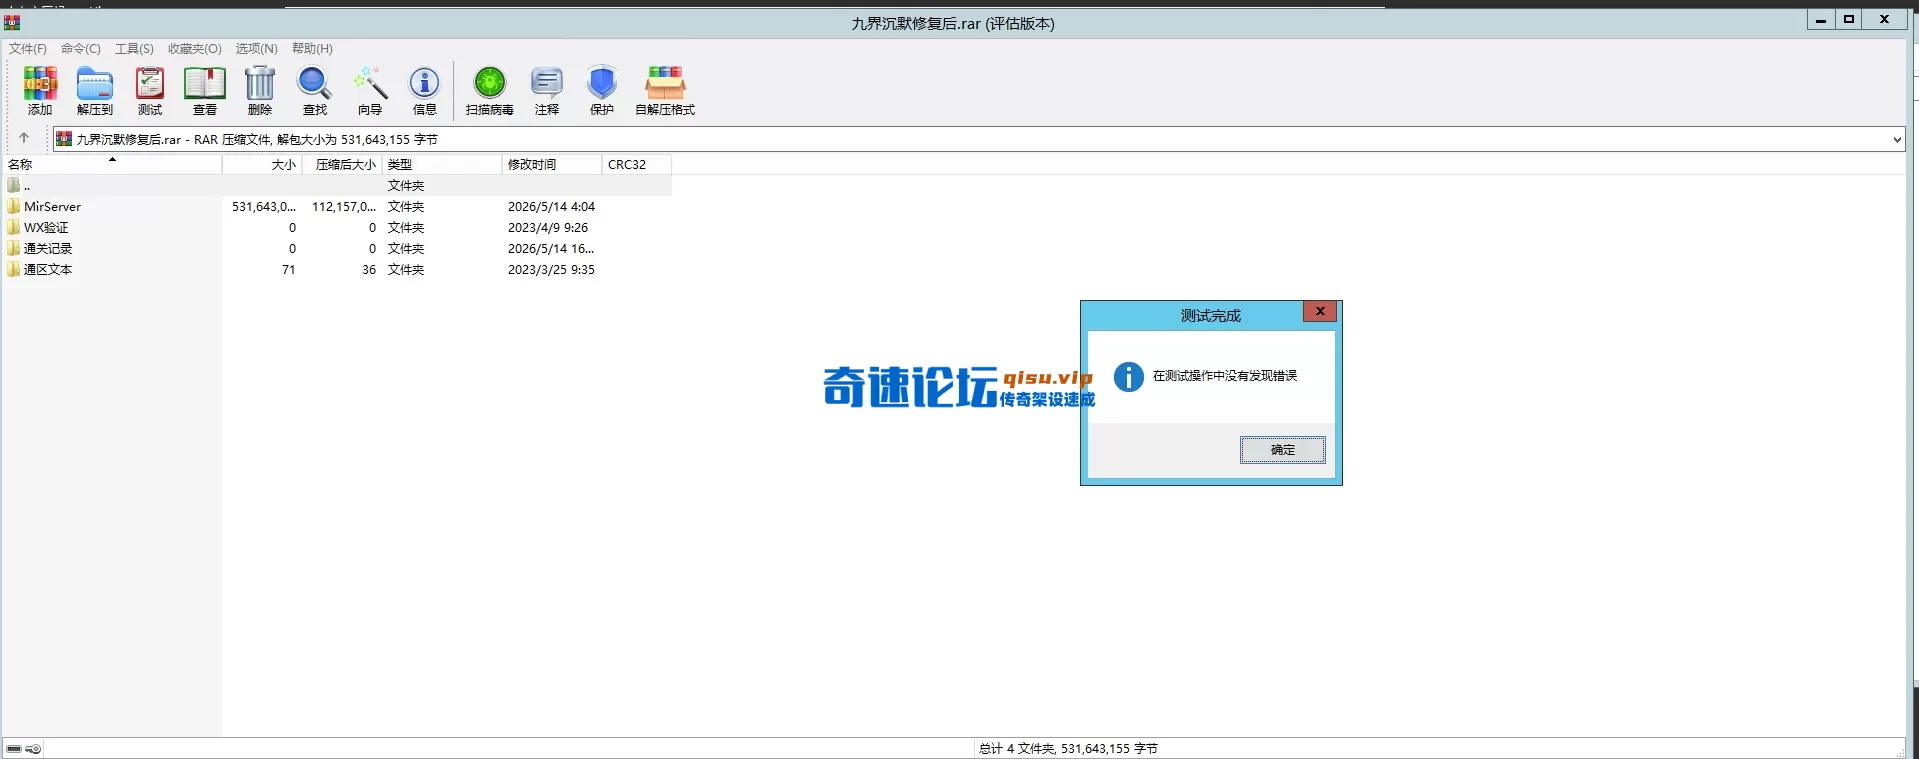The width and height of the screenshot is (1919, 759).
Task: Select the MirServer folder name
Action: pos(53,206)
